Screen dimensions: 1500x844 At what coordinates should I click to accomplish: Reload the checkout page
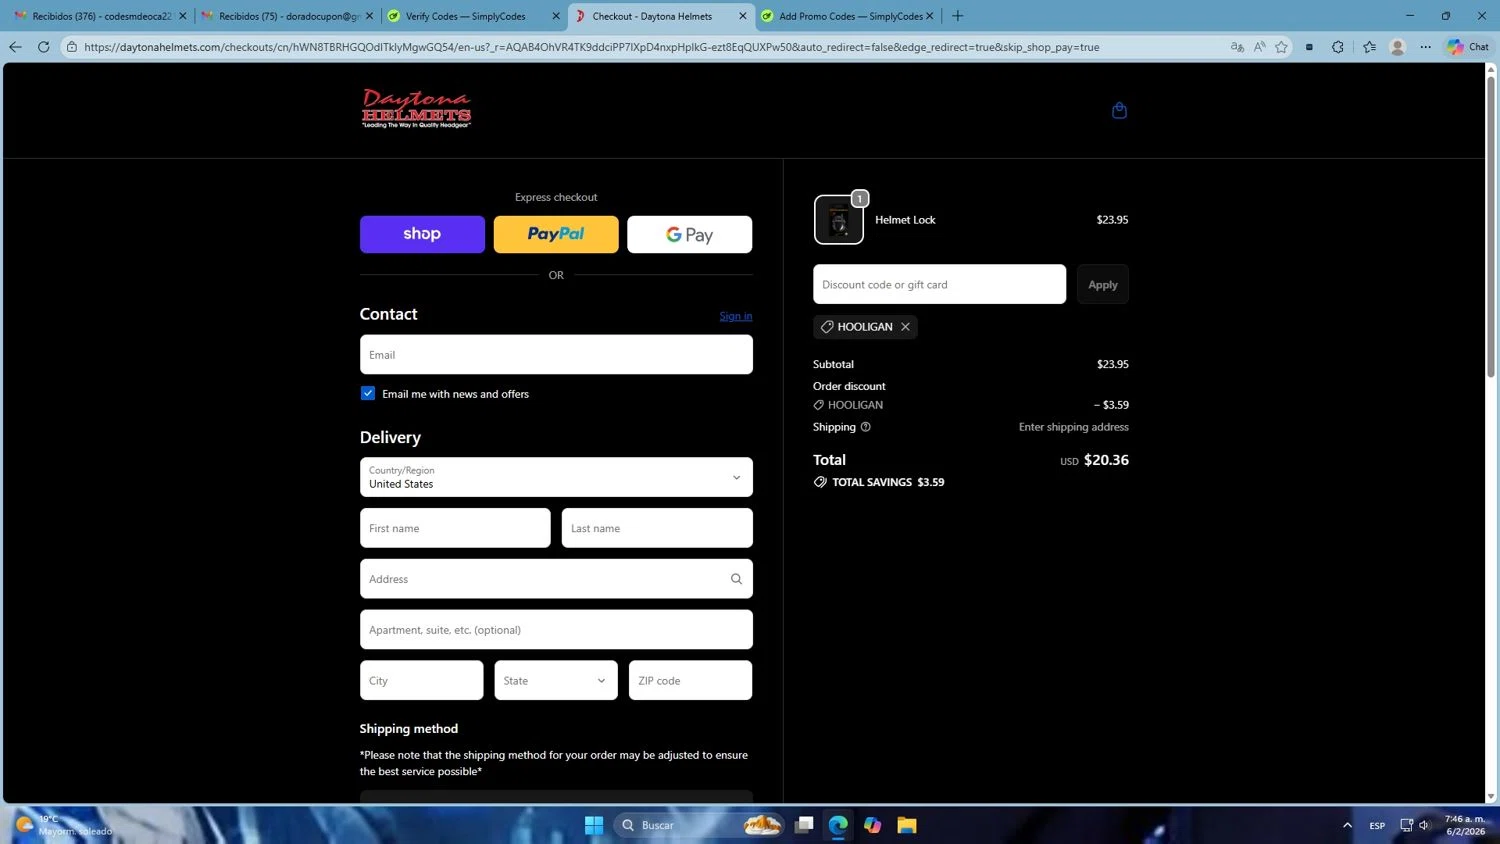(44, 47)
